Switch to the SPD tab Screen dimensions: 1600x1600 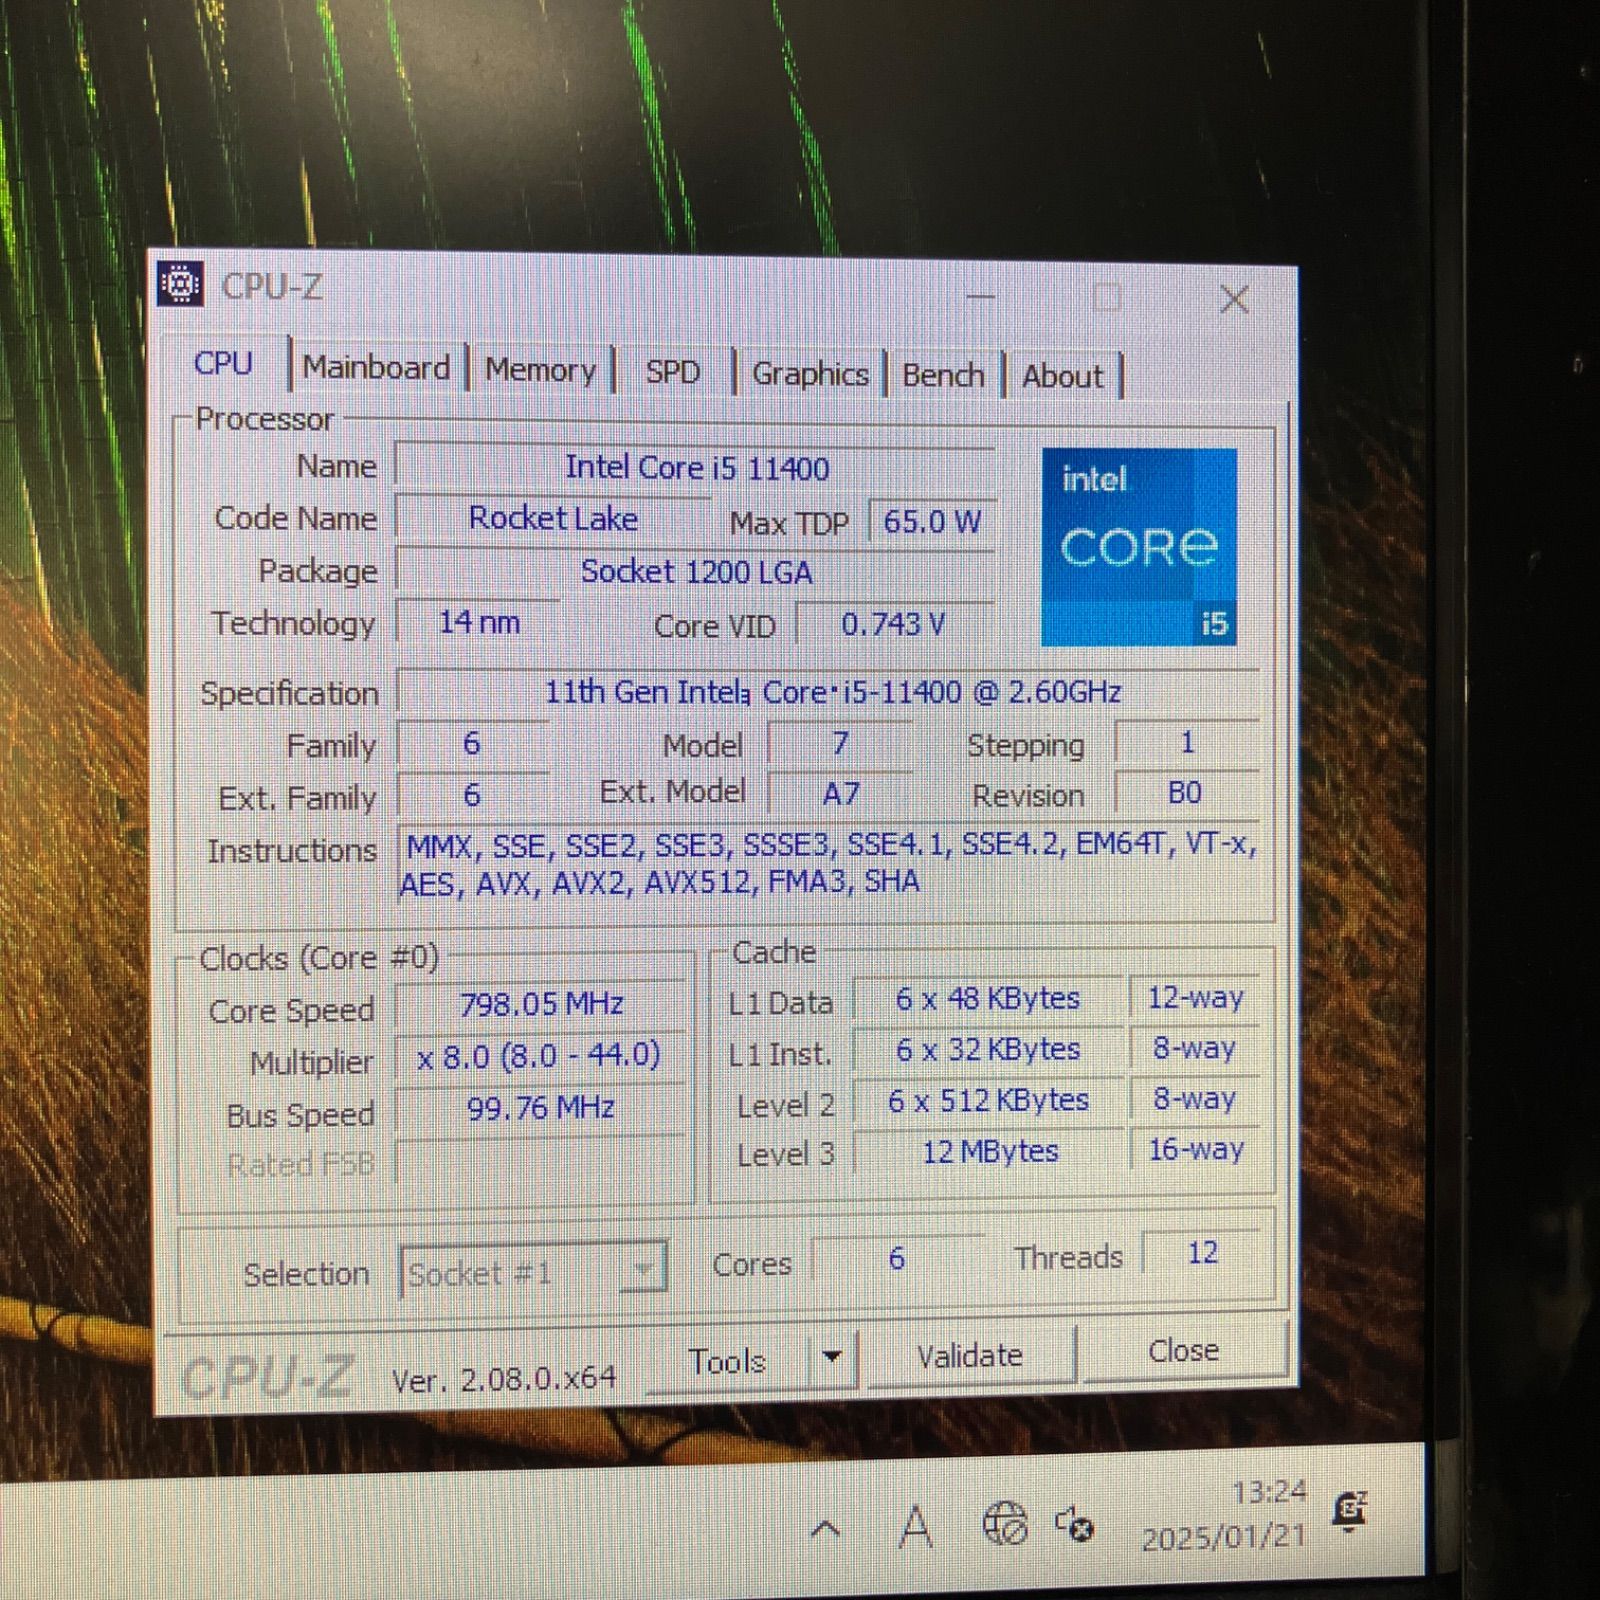672,372
